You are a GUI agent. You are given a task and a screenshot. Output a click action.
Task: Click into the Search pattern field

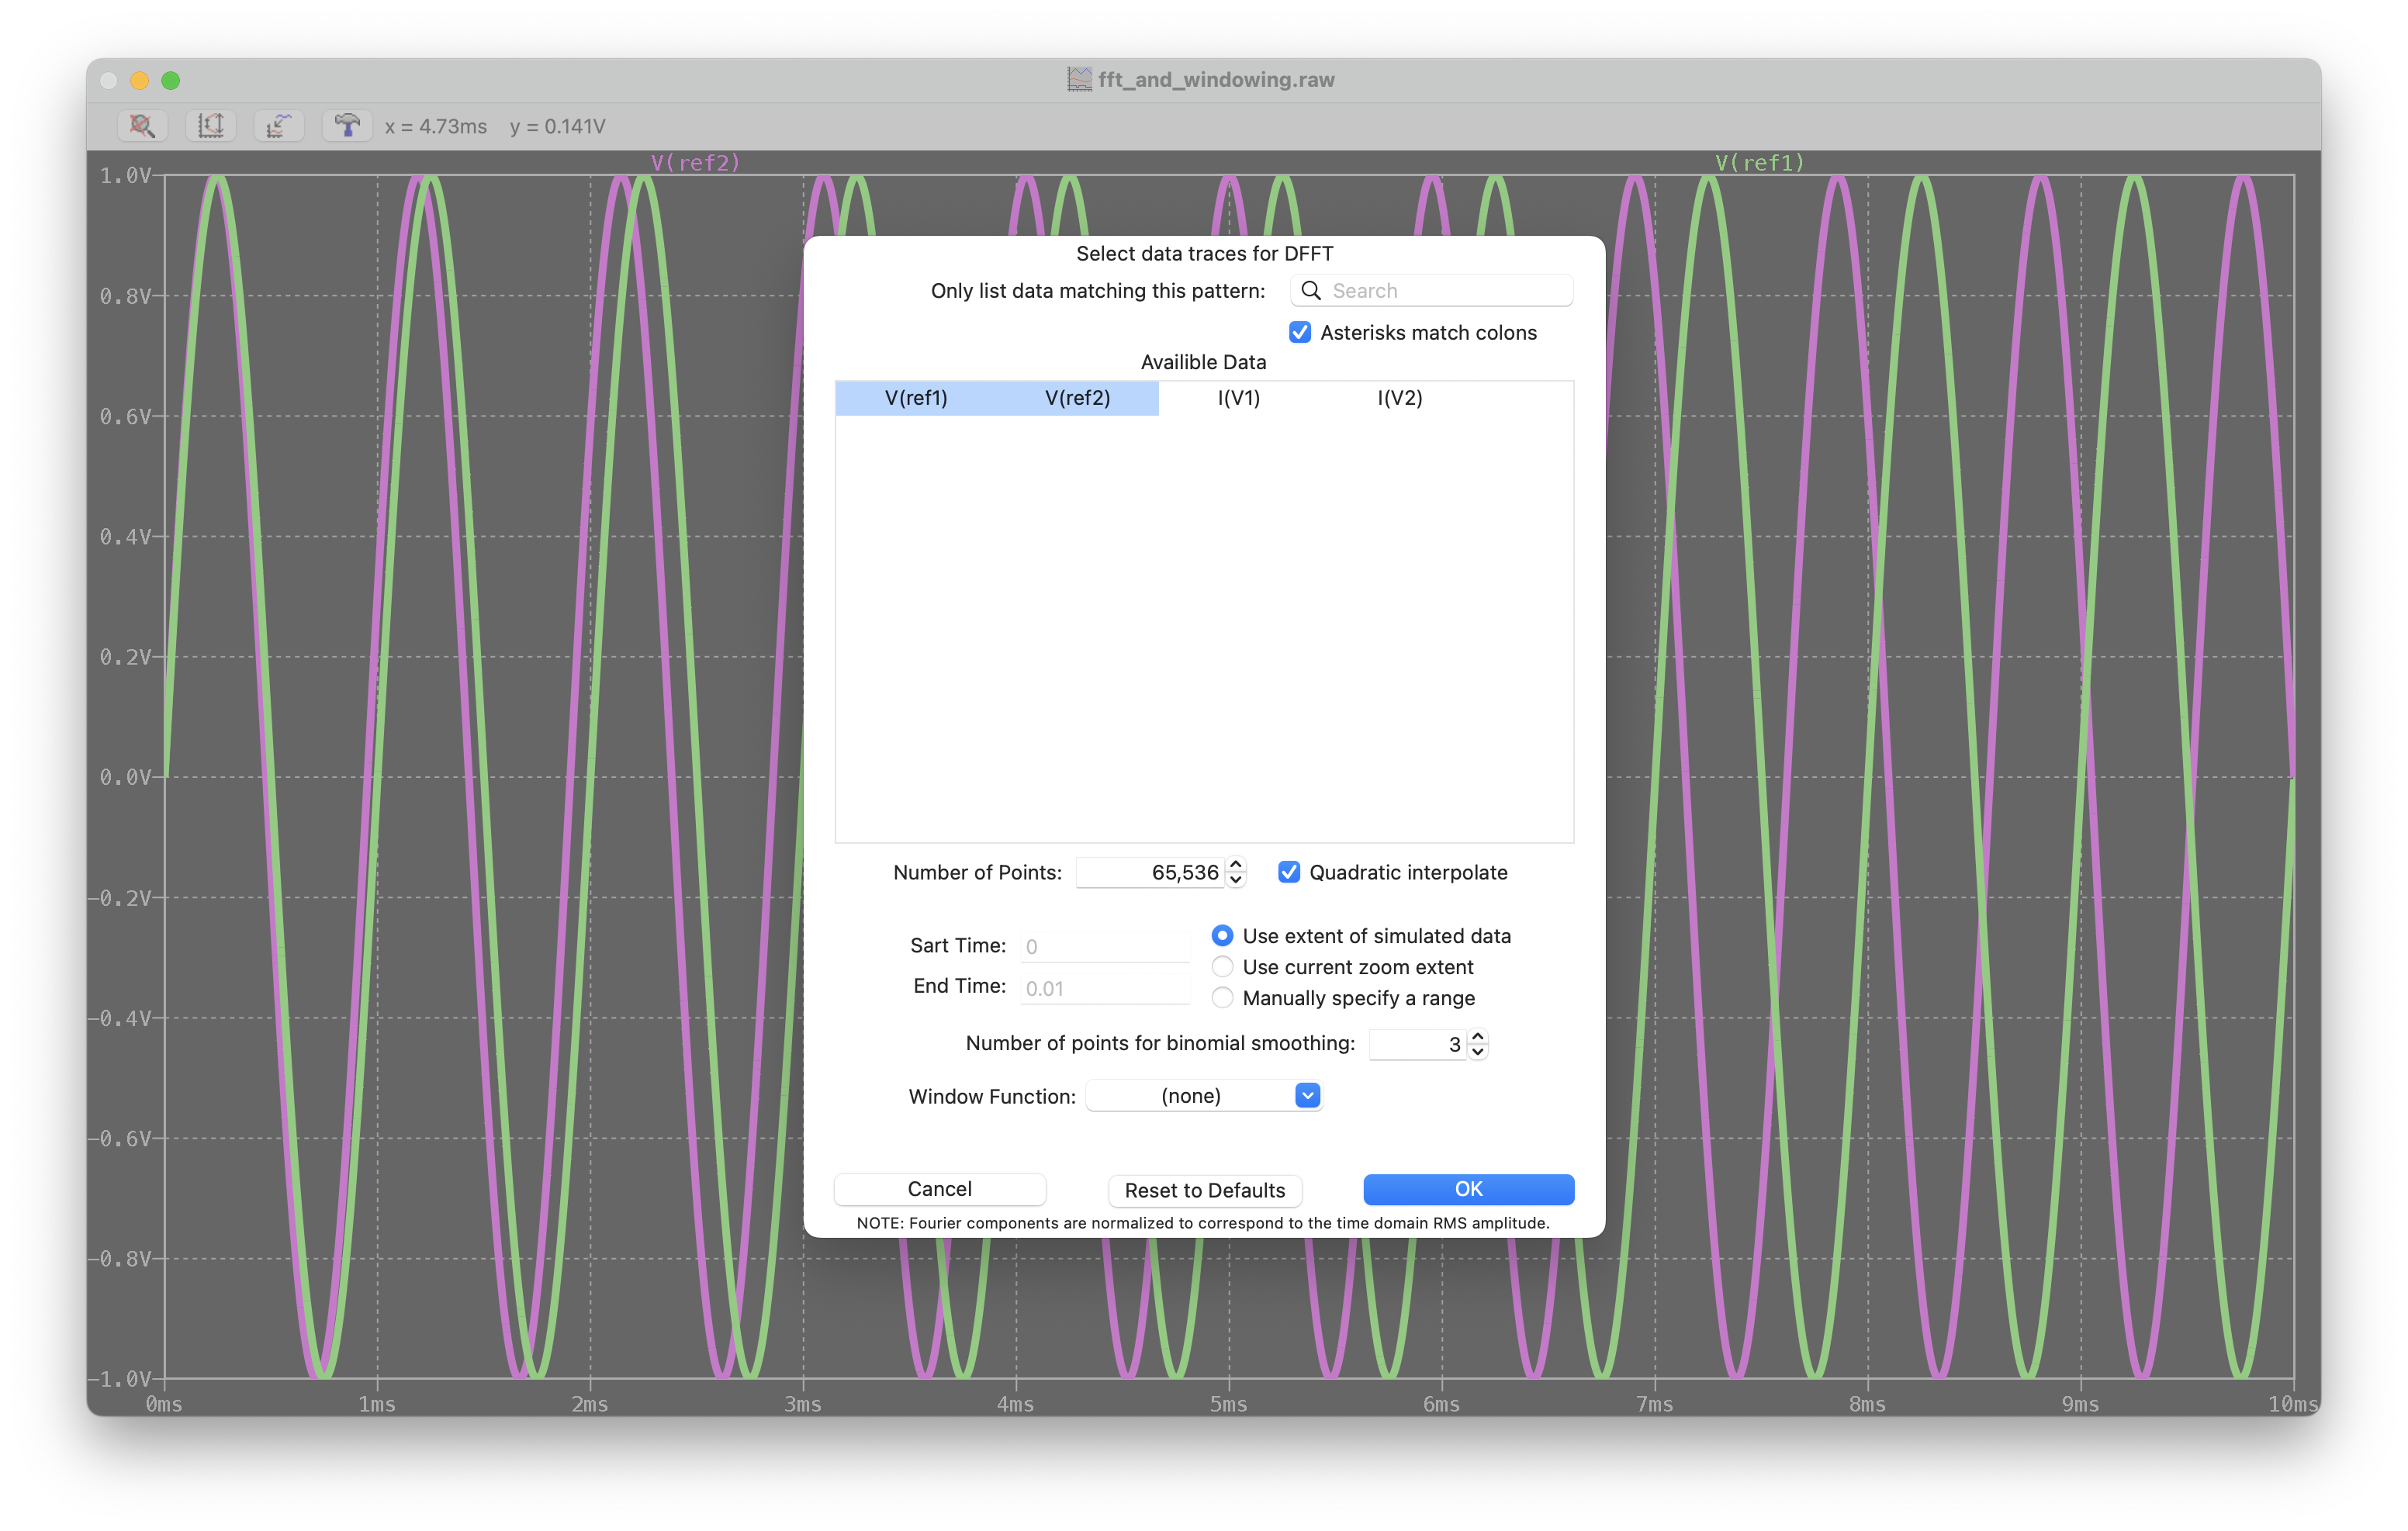tap(1445, 291)
